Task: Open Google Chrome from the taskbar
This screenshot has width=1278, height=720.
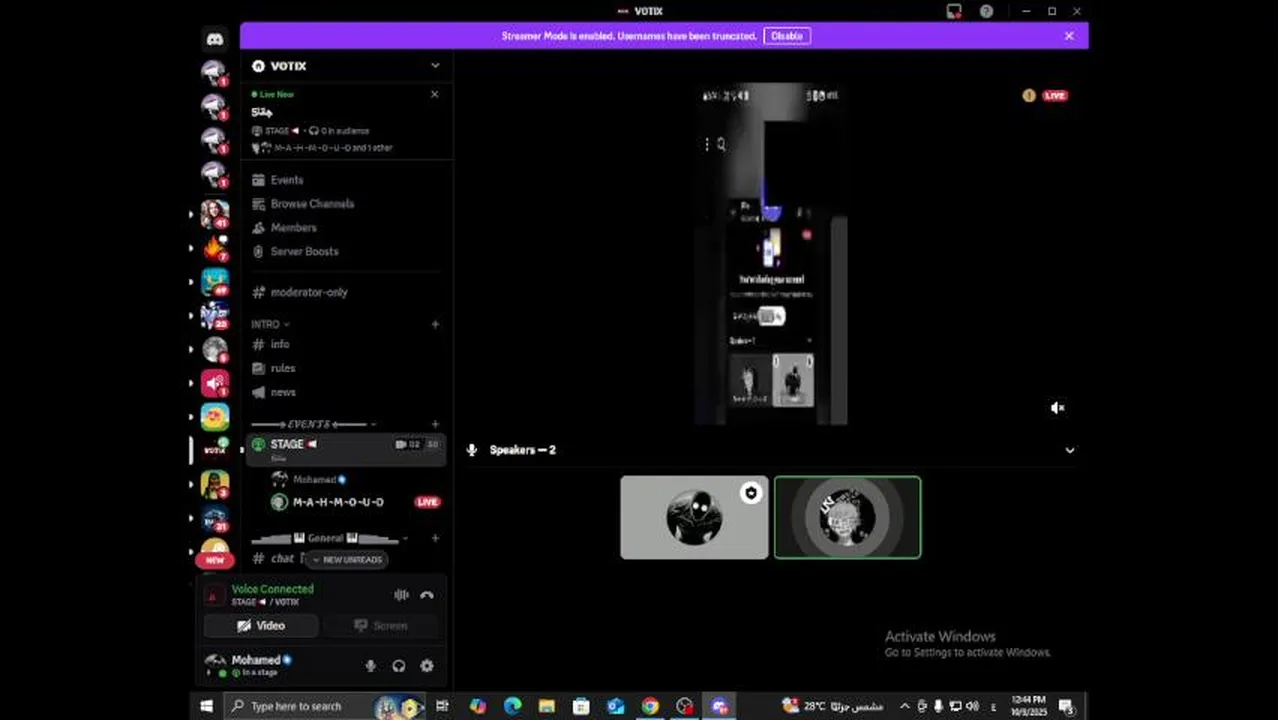Action: pos(650,706)
